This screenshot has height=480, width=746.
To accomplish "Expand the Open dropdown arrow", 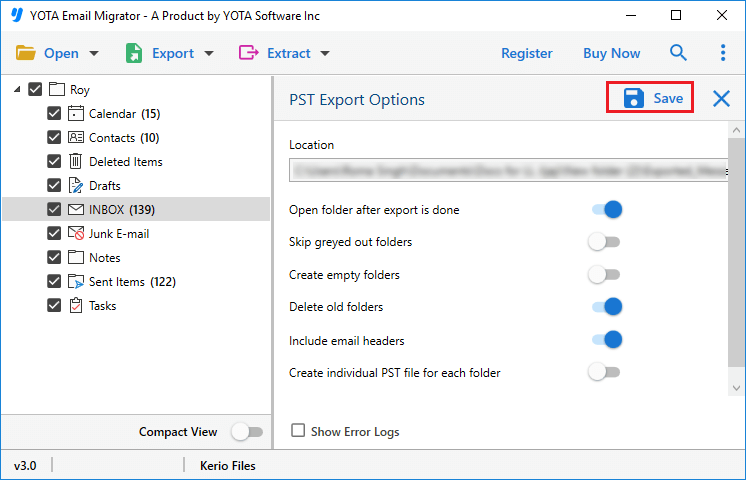I will [94, 53].
